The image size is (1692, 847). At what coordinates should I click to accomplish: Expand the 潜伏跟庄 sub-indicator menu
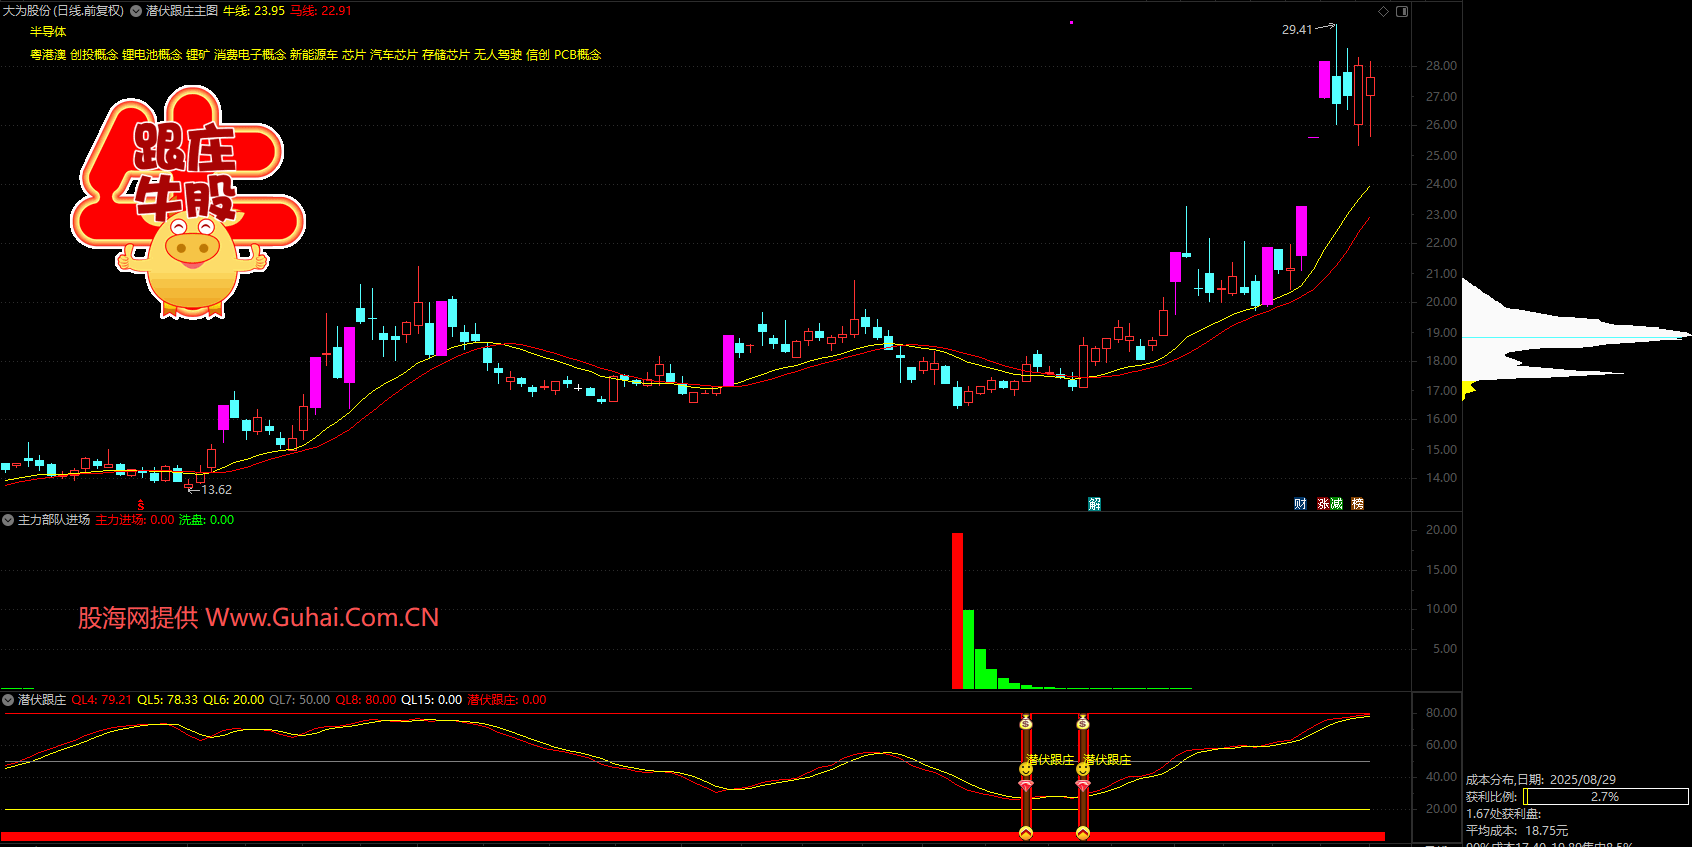point(8,700)
